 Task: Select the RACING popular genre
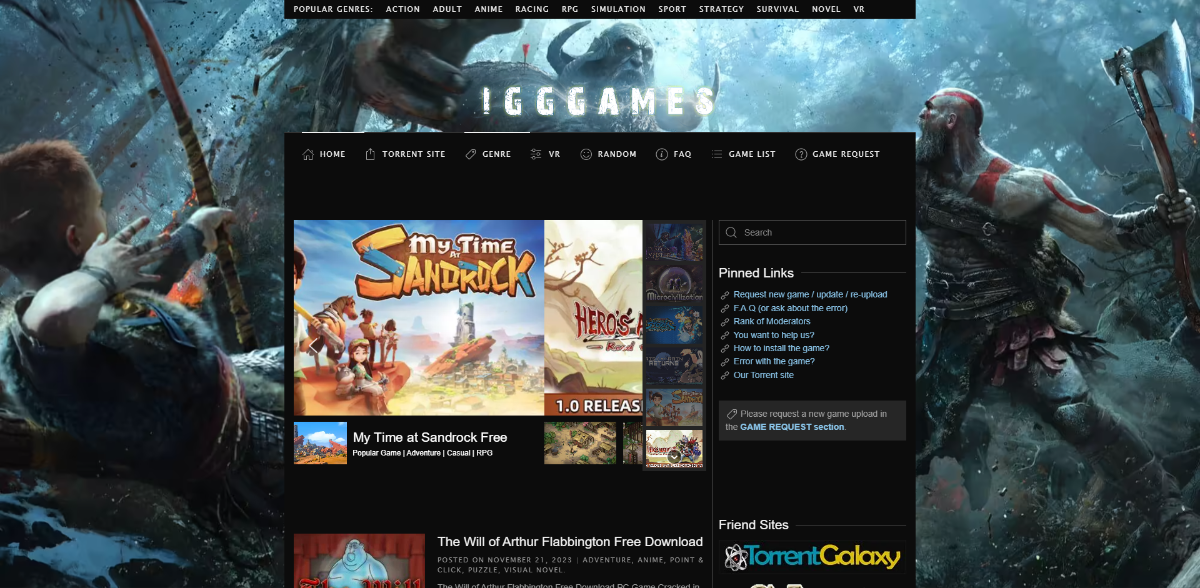pyautogui.click(x=532, y=9)
